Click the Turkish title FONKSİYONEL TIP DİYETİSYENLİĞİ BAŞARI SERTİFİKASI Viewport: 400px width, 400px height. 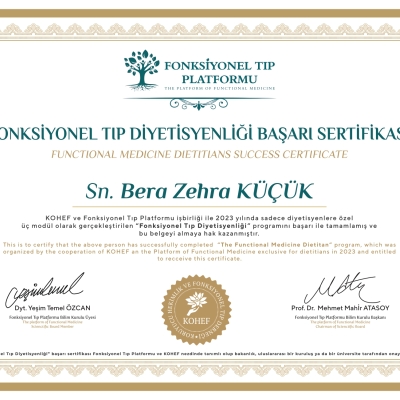tap(200, 134)
